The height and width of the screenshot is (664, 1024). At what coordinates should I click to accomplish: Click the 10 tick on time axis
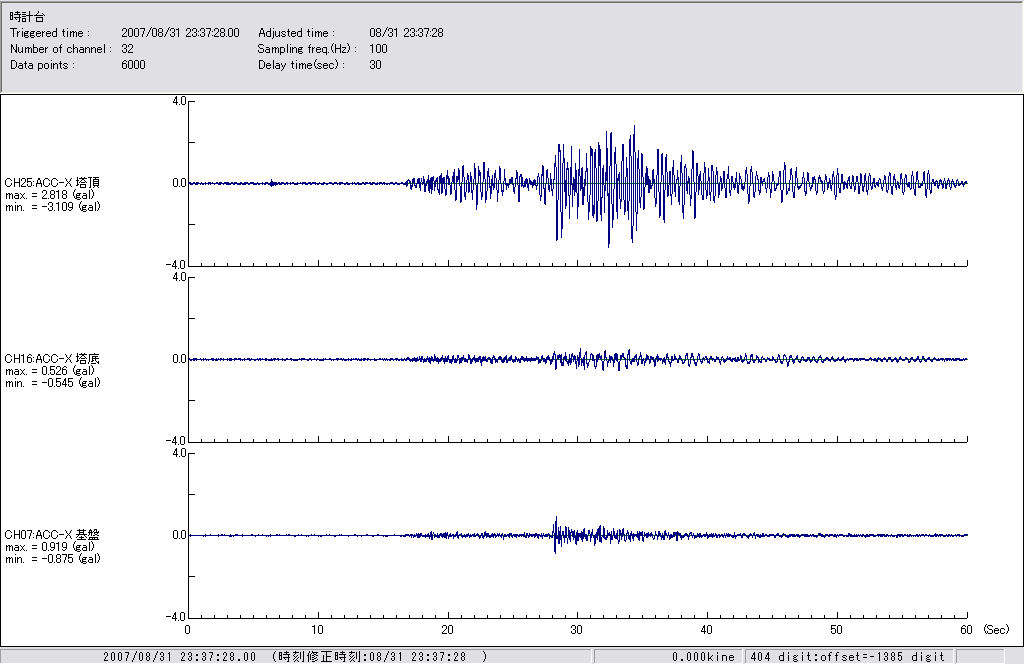point(317,630)
